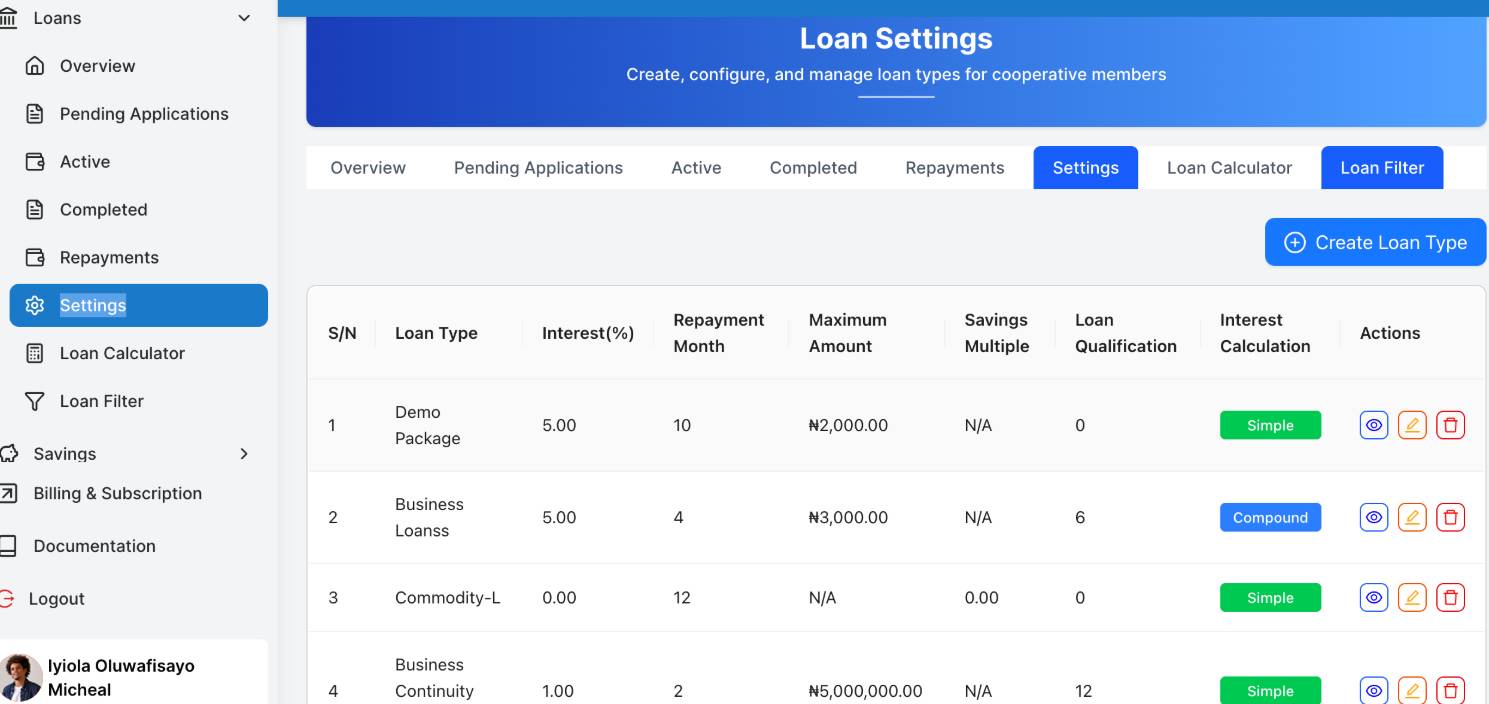Click the ₦5,000,000.00 maximum amount cell
The width and height of the screenshot is (1489, 704).
[x=866, y=691]
